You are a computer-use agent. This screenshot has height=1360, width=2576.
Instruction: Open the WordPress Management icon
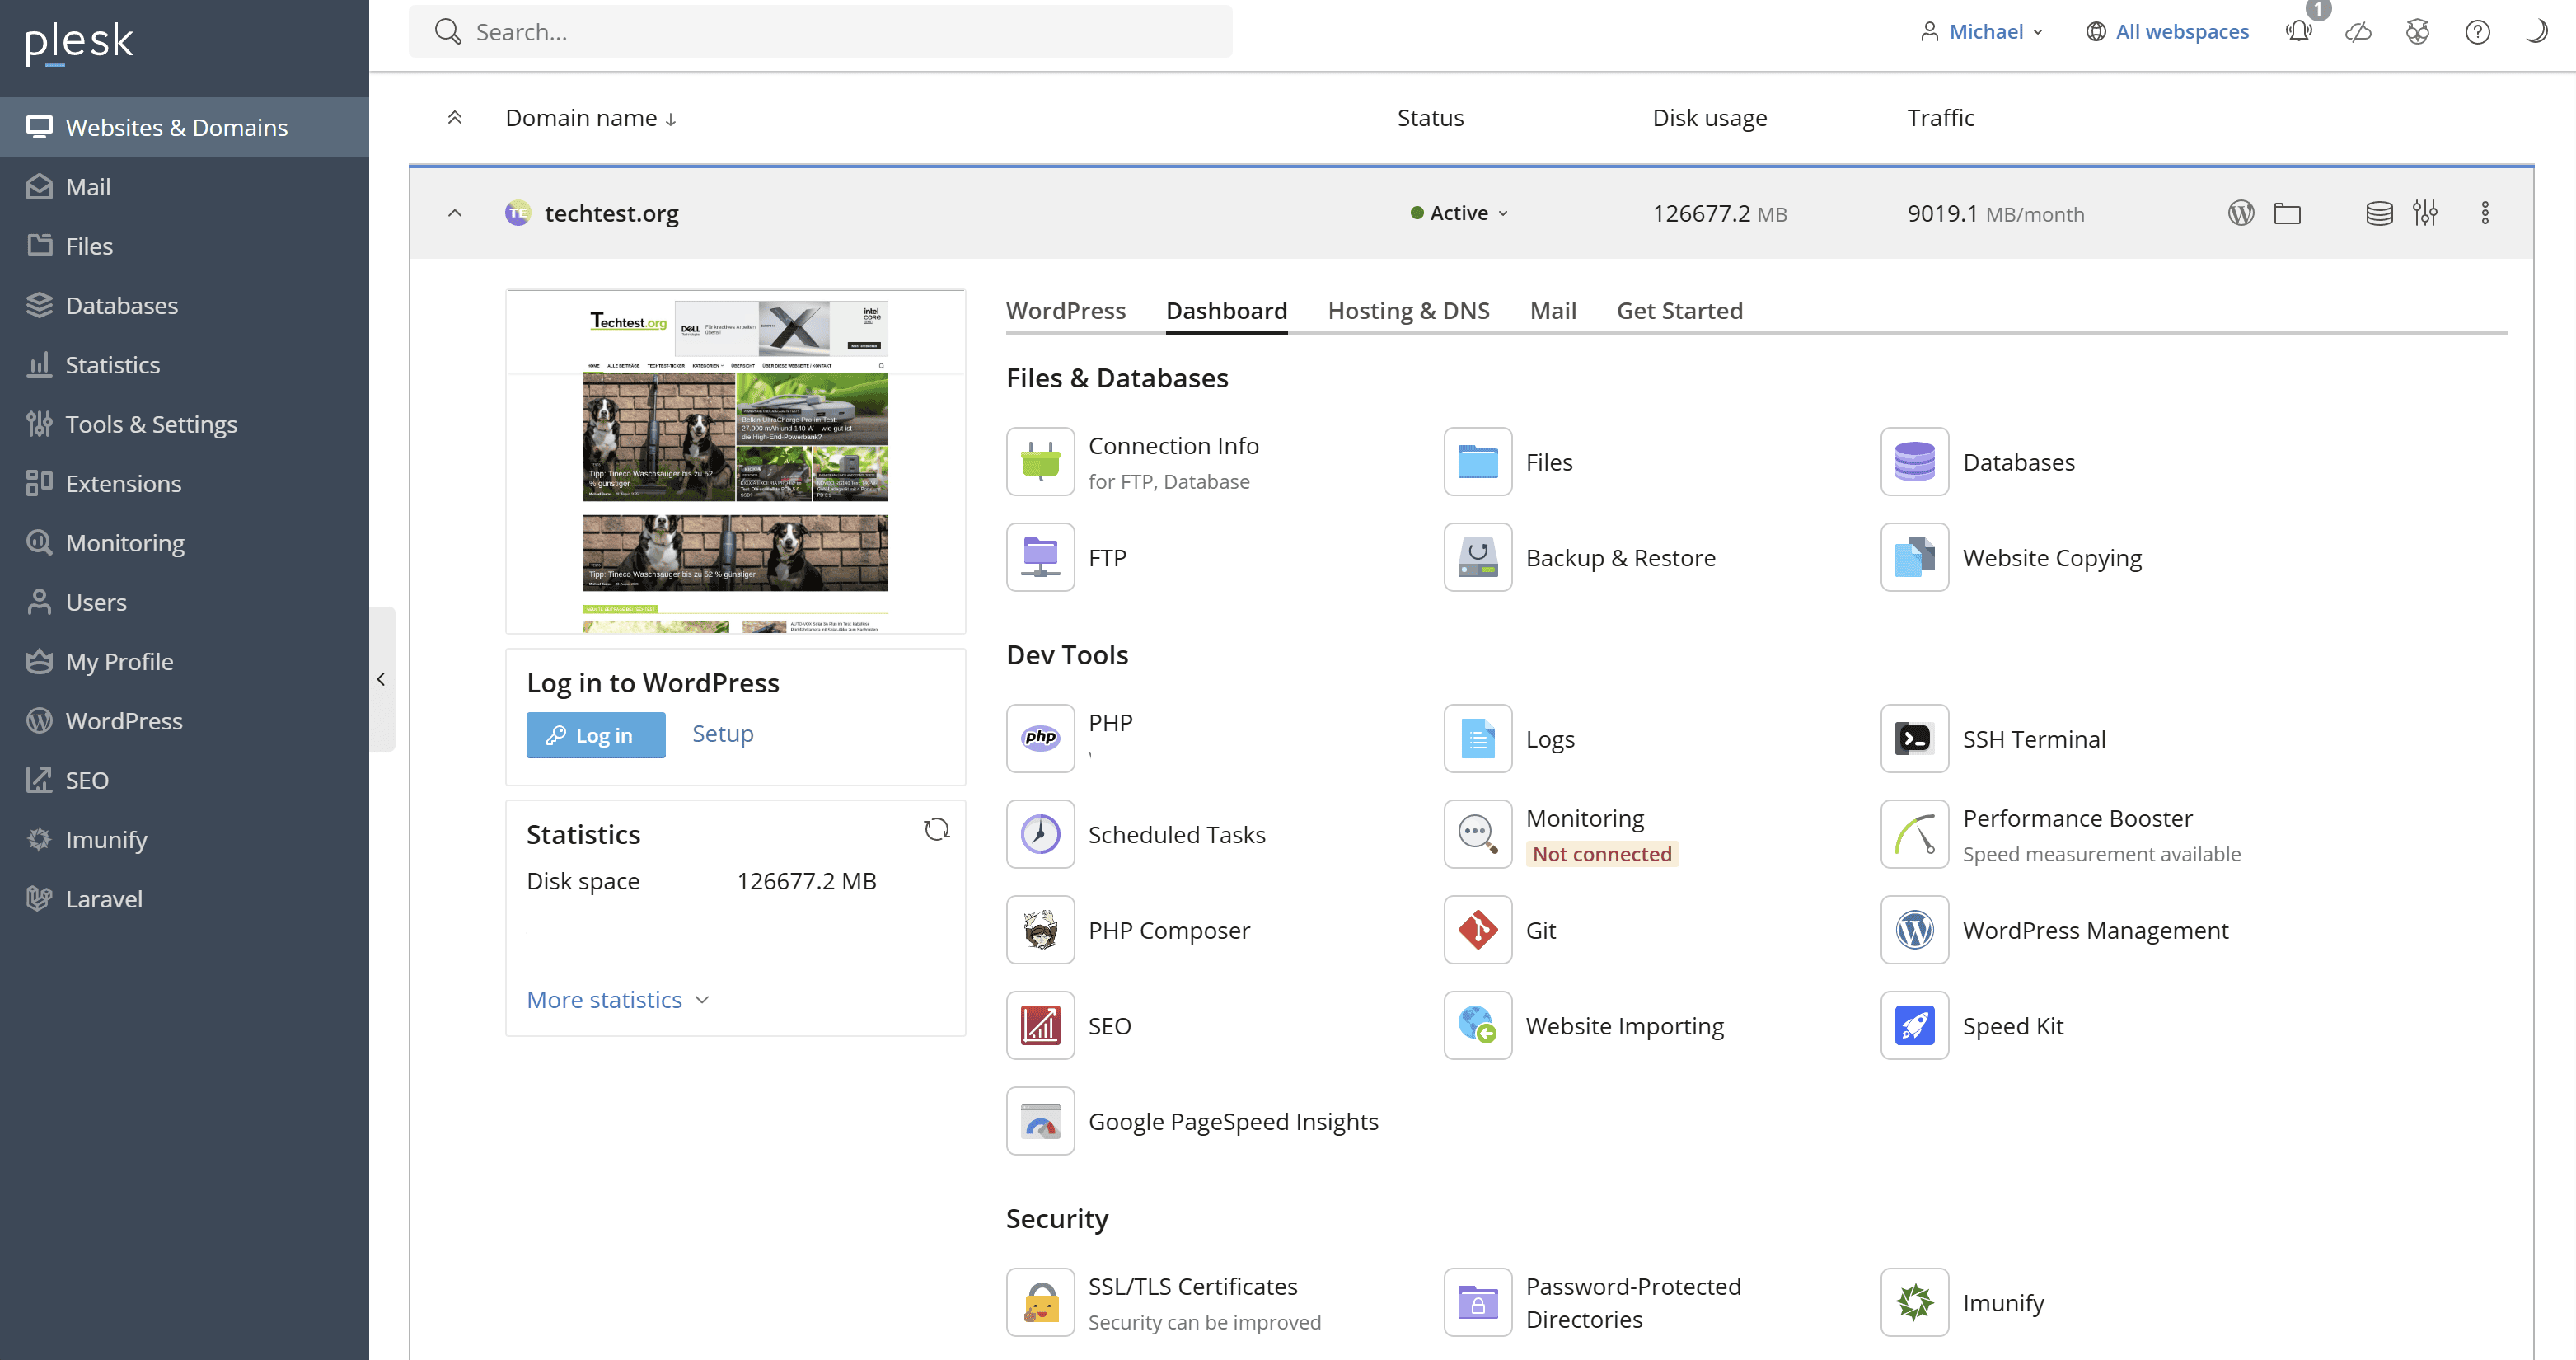pos(1914,930)
